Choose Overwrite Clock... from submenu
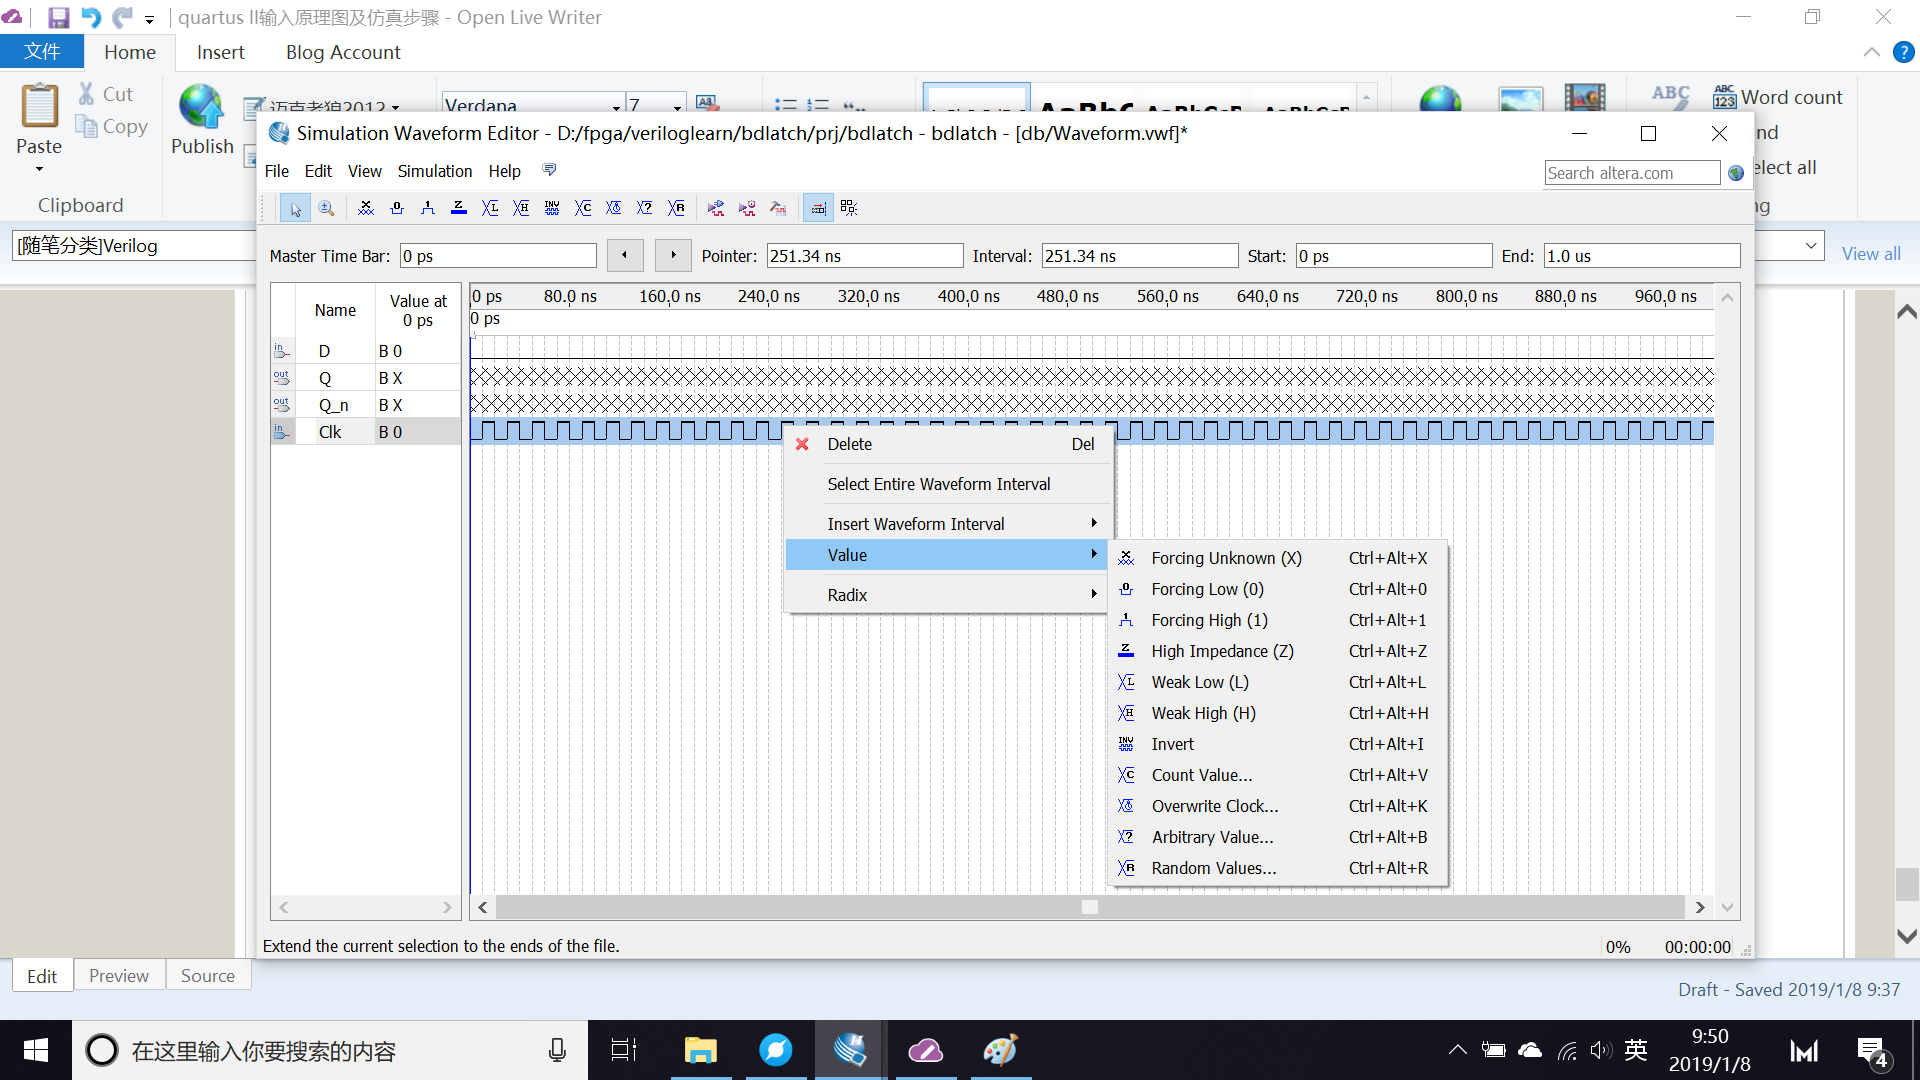This screenshot has height=1080, width=1920. coord(1278,806)
